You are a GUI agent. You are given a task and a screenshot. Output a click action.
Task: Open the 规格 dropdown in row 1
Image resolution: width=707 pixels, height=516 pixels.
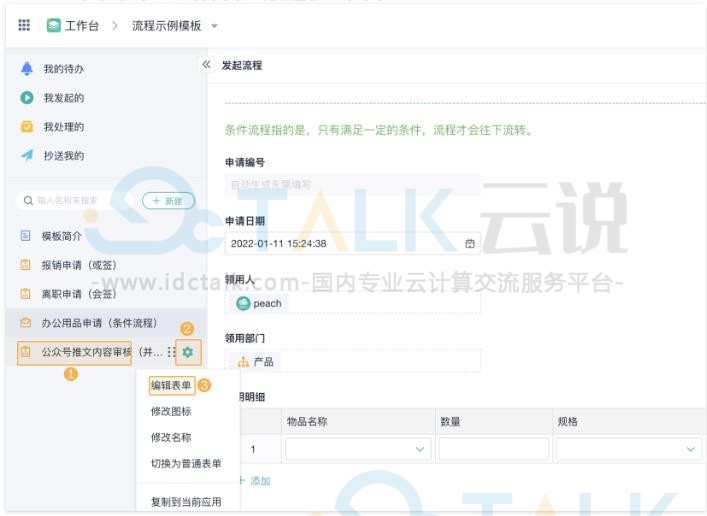click(x=629, y=449)
